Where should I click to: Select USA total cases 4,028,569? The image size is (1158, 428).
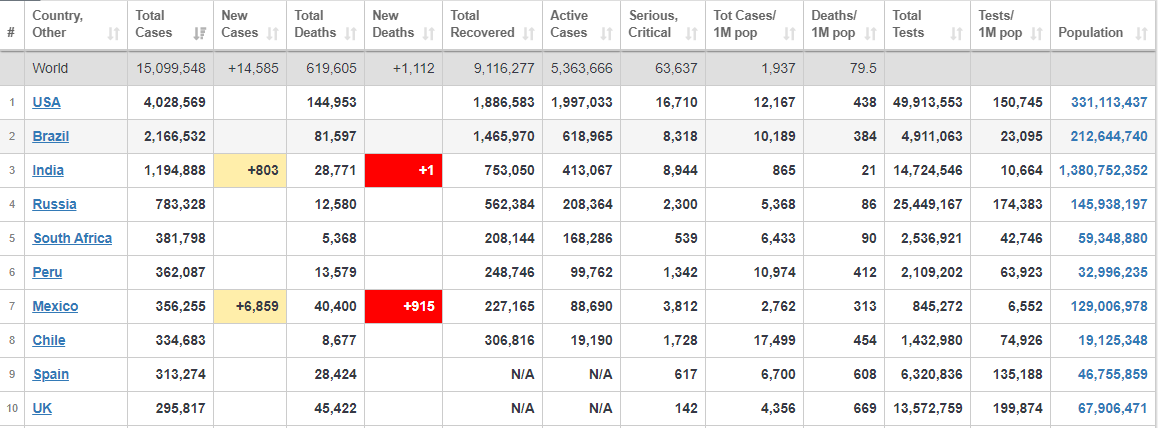pos(174,103)
